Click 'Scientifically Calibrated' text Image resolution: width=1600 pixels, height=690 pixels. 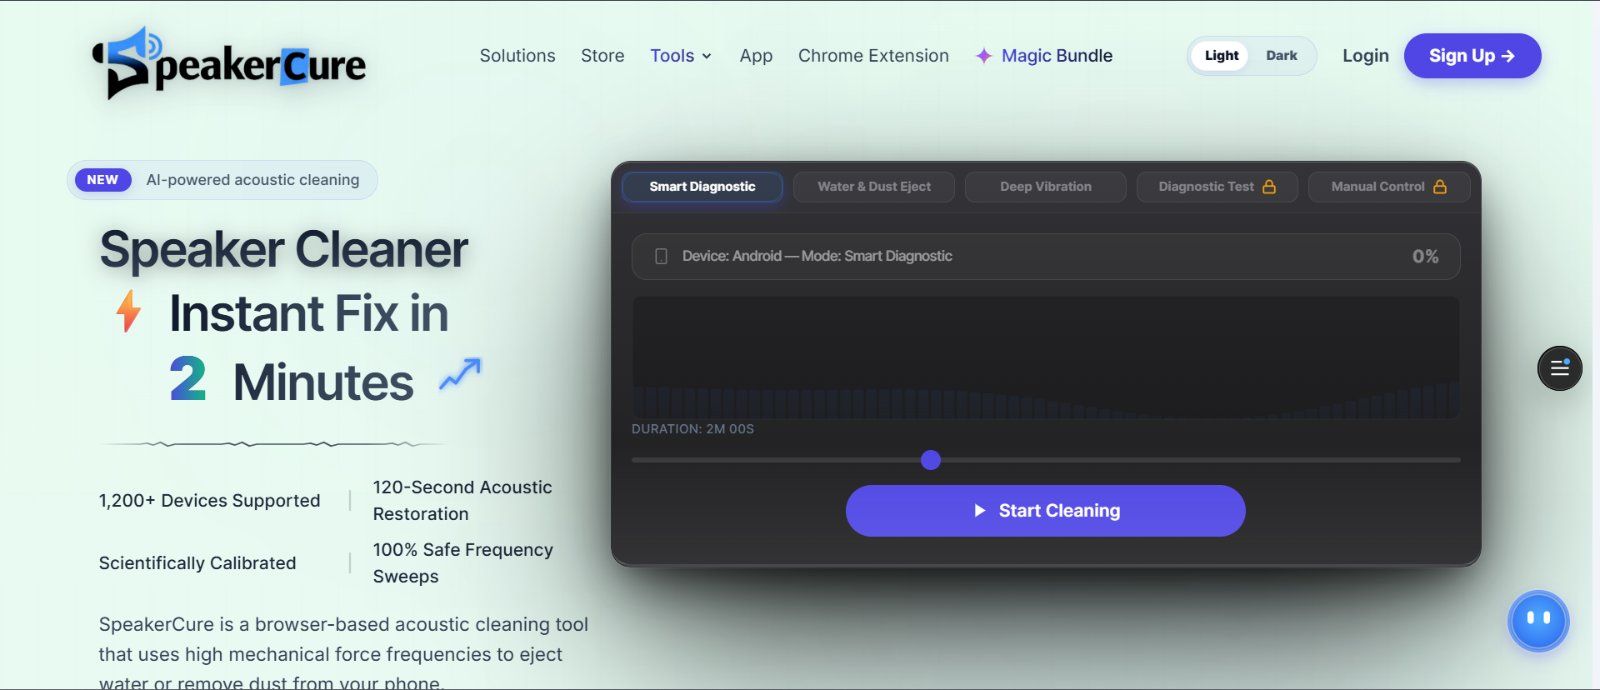click(x=197, y=563)
